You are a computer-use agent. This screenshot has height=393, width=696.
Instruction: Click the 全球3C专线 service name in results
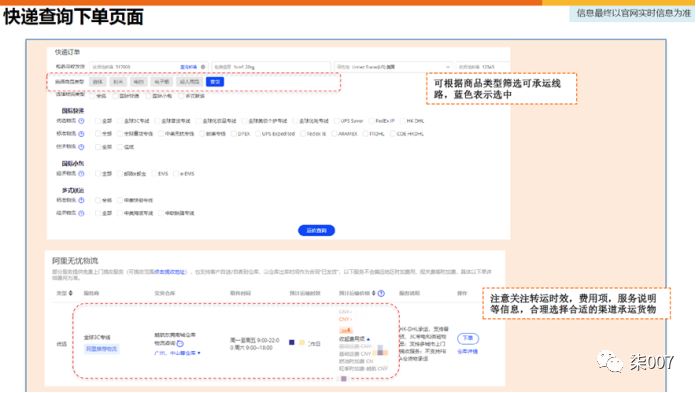[97, 337]
